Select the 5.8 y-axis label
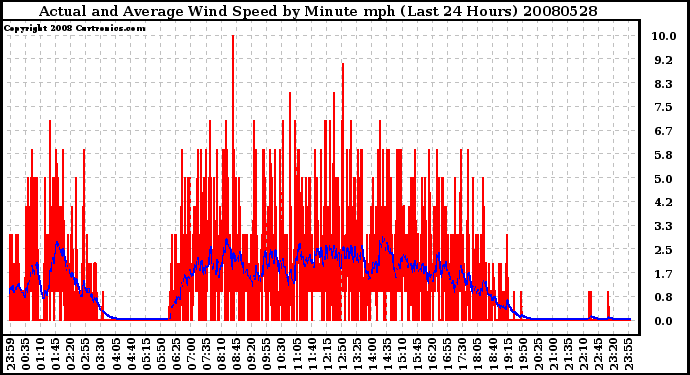Image resolution: width=690 pixels, height=375 pixels. 664,155
